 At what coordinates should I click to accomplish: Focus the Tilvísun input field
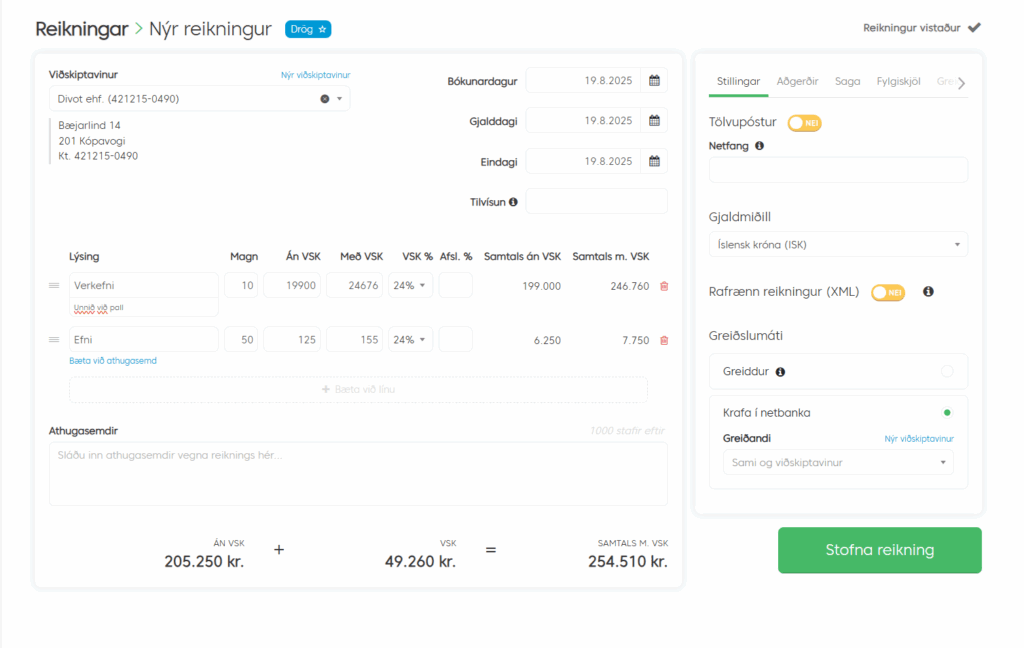596,201
